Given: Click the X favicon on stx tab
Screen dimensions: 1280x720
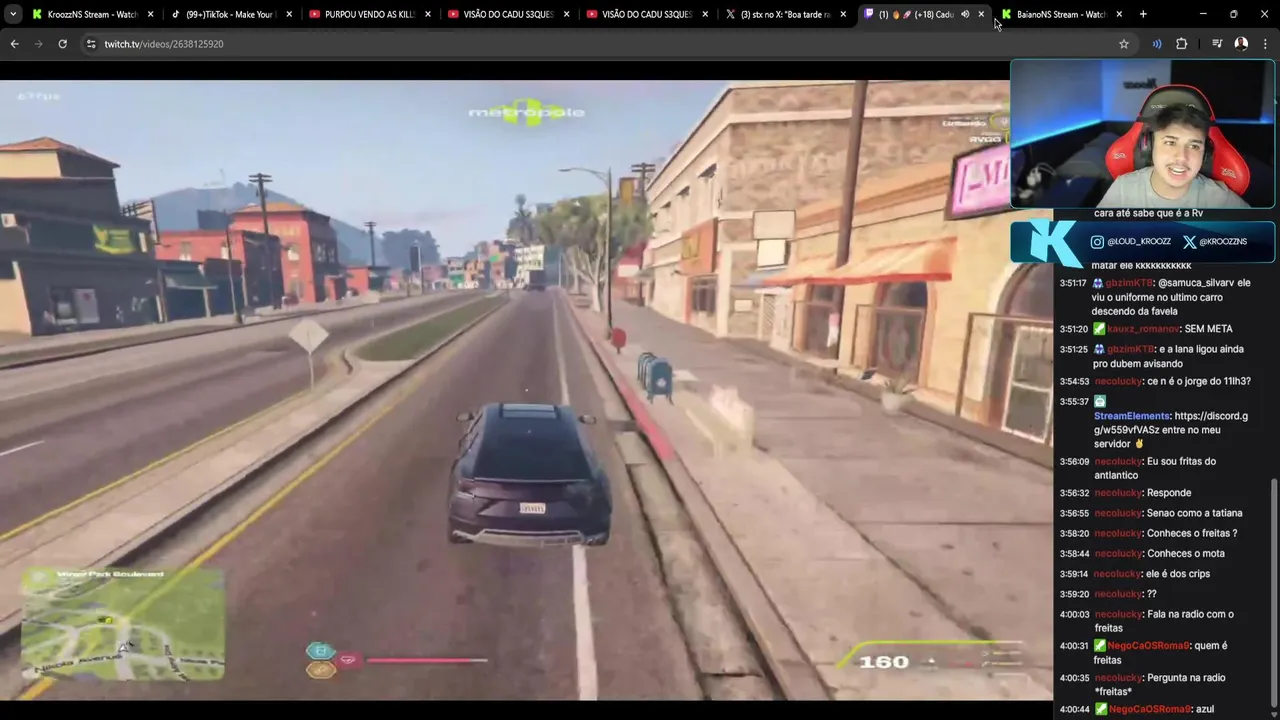Looking at the screenshot, I should pos(730,14).
